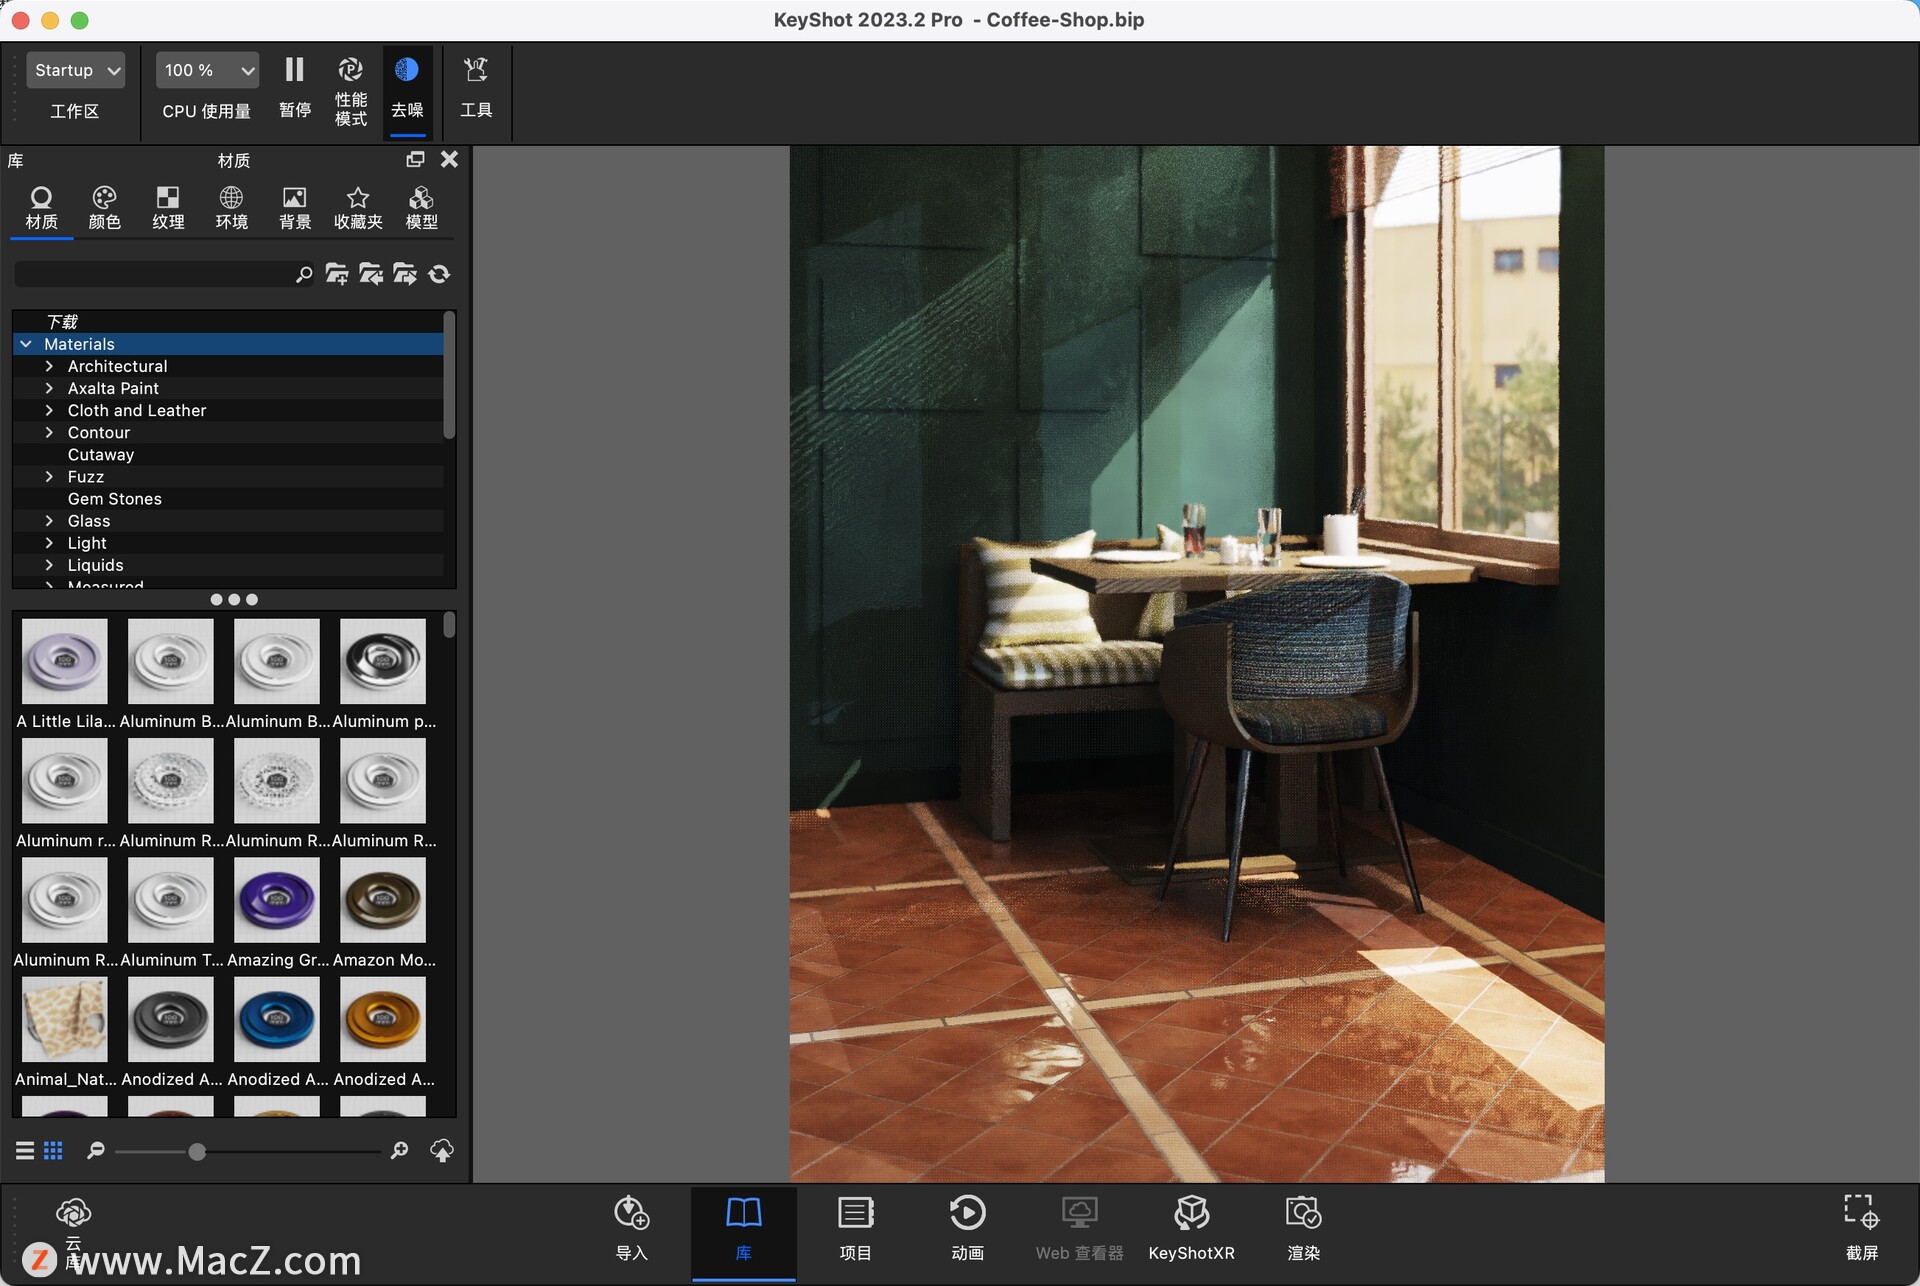
Task: Collapse the Materials tree node
Action: point(25,343)
